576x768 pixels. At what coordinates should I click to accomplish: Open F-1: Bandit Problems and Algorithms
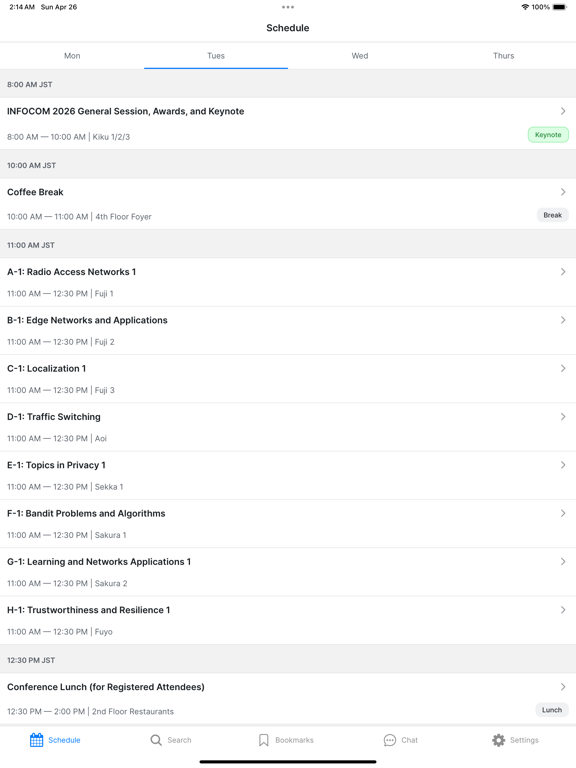288,524
